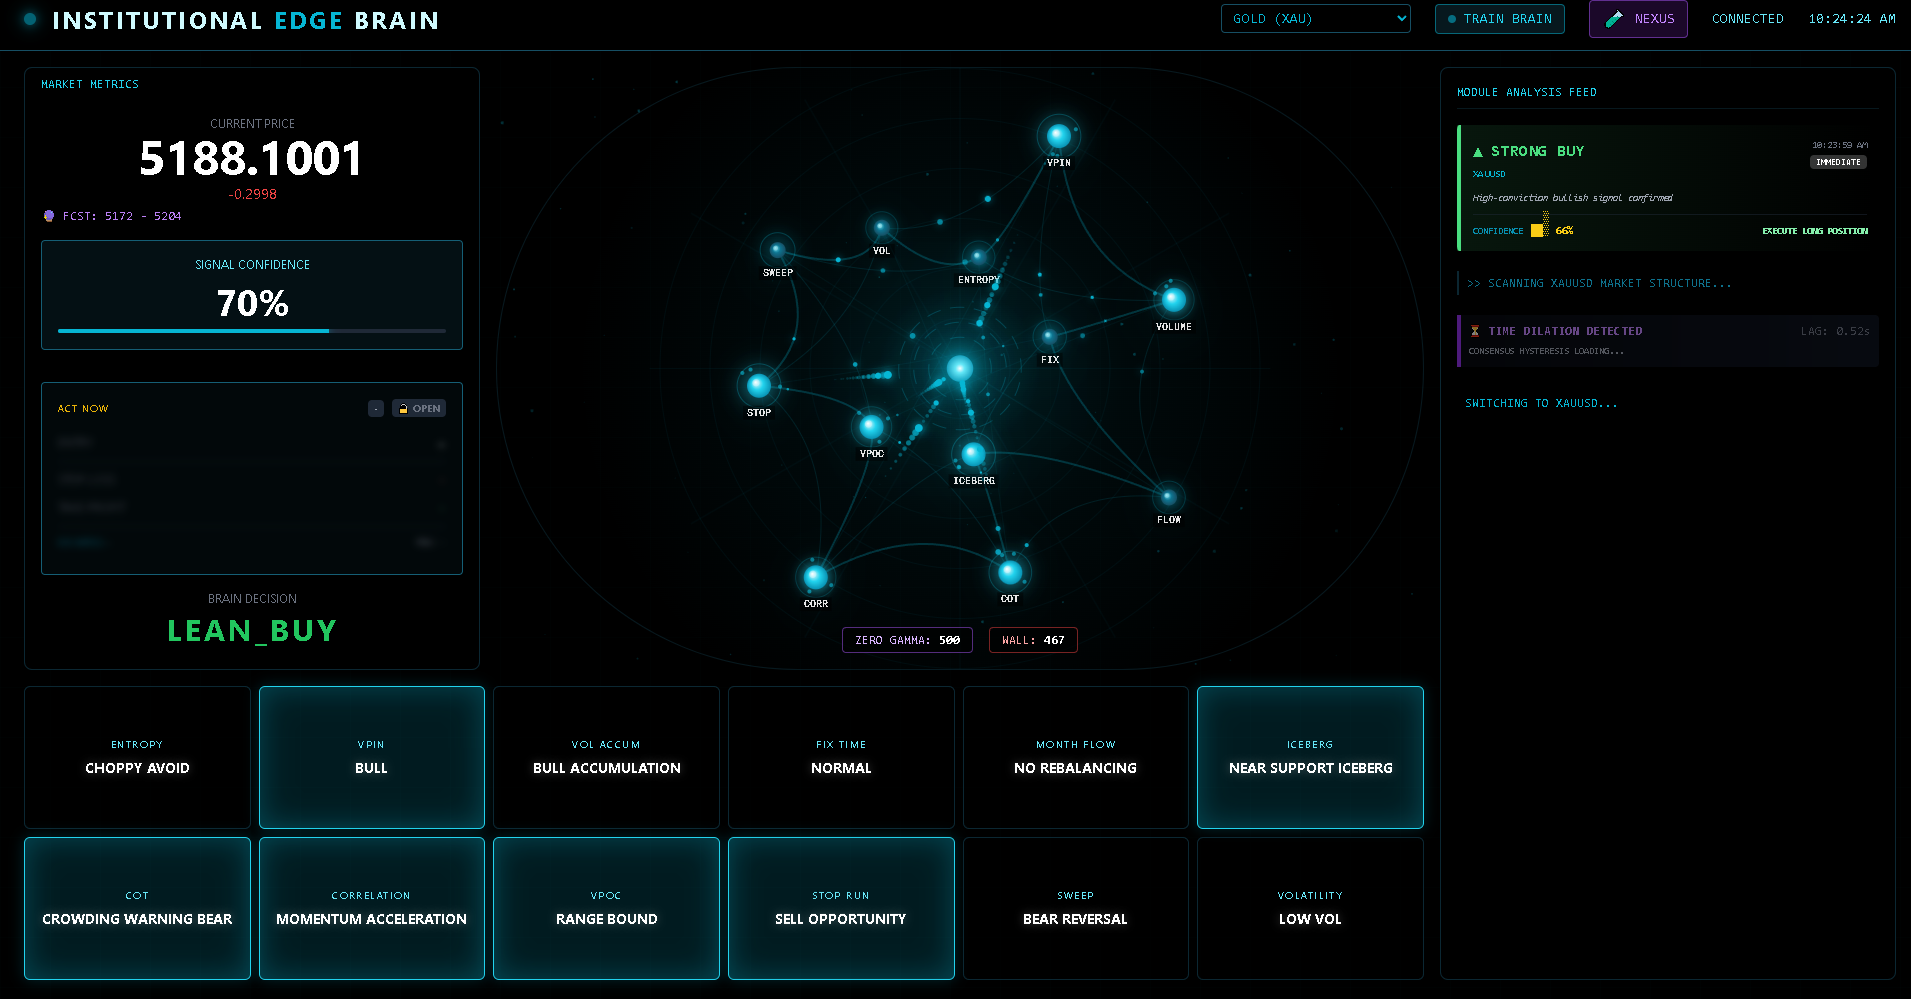The height and width of the screenshot is (999, 1911).
Task: Click the VOLUME node in the network
Action: (1173, 299)
